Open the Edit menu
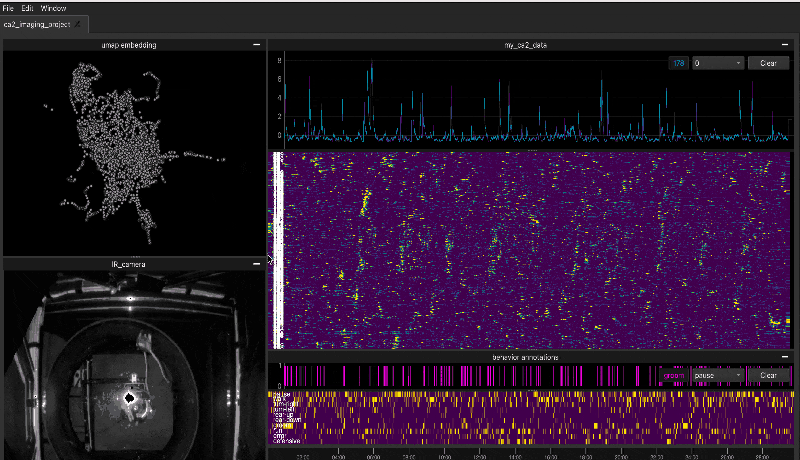Viewport: 800px width, 460px height. [27, 8]
